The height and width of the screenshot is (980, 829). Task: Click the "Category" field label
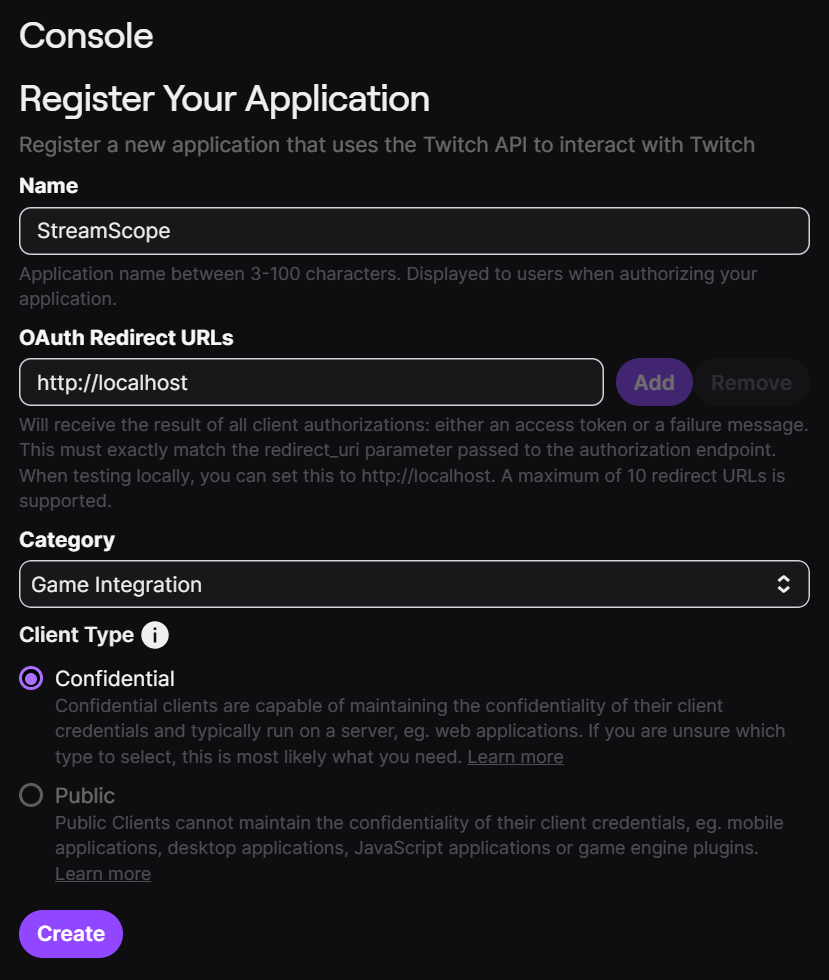(x=67, y=540)
